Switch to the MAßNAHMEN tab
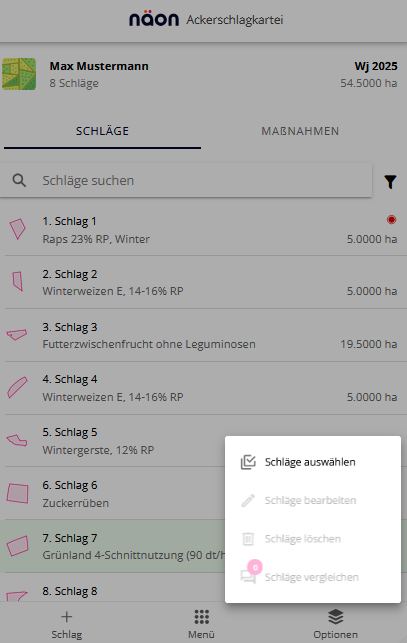This screenshot has width=407, height=643. click(x=300, y=131)
